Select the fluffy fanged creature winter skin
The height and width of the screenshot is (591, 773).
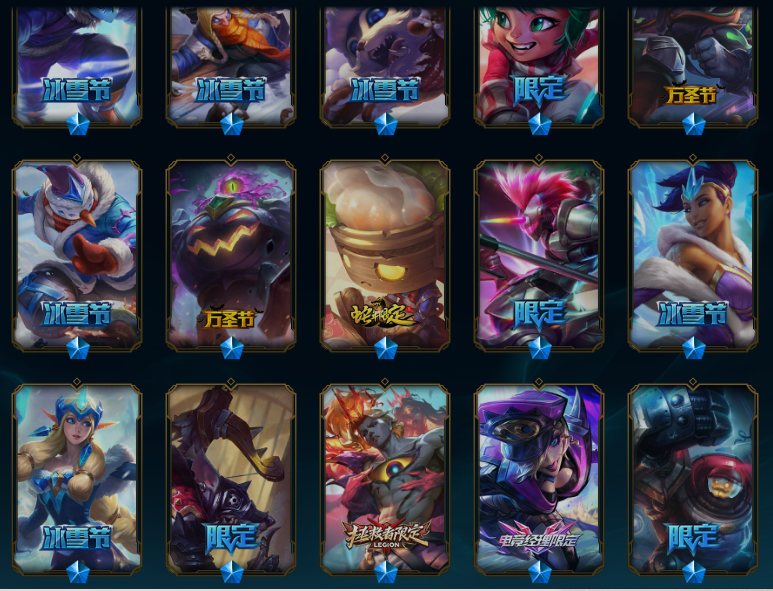pos(385,65)
